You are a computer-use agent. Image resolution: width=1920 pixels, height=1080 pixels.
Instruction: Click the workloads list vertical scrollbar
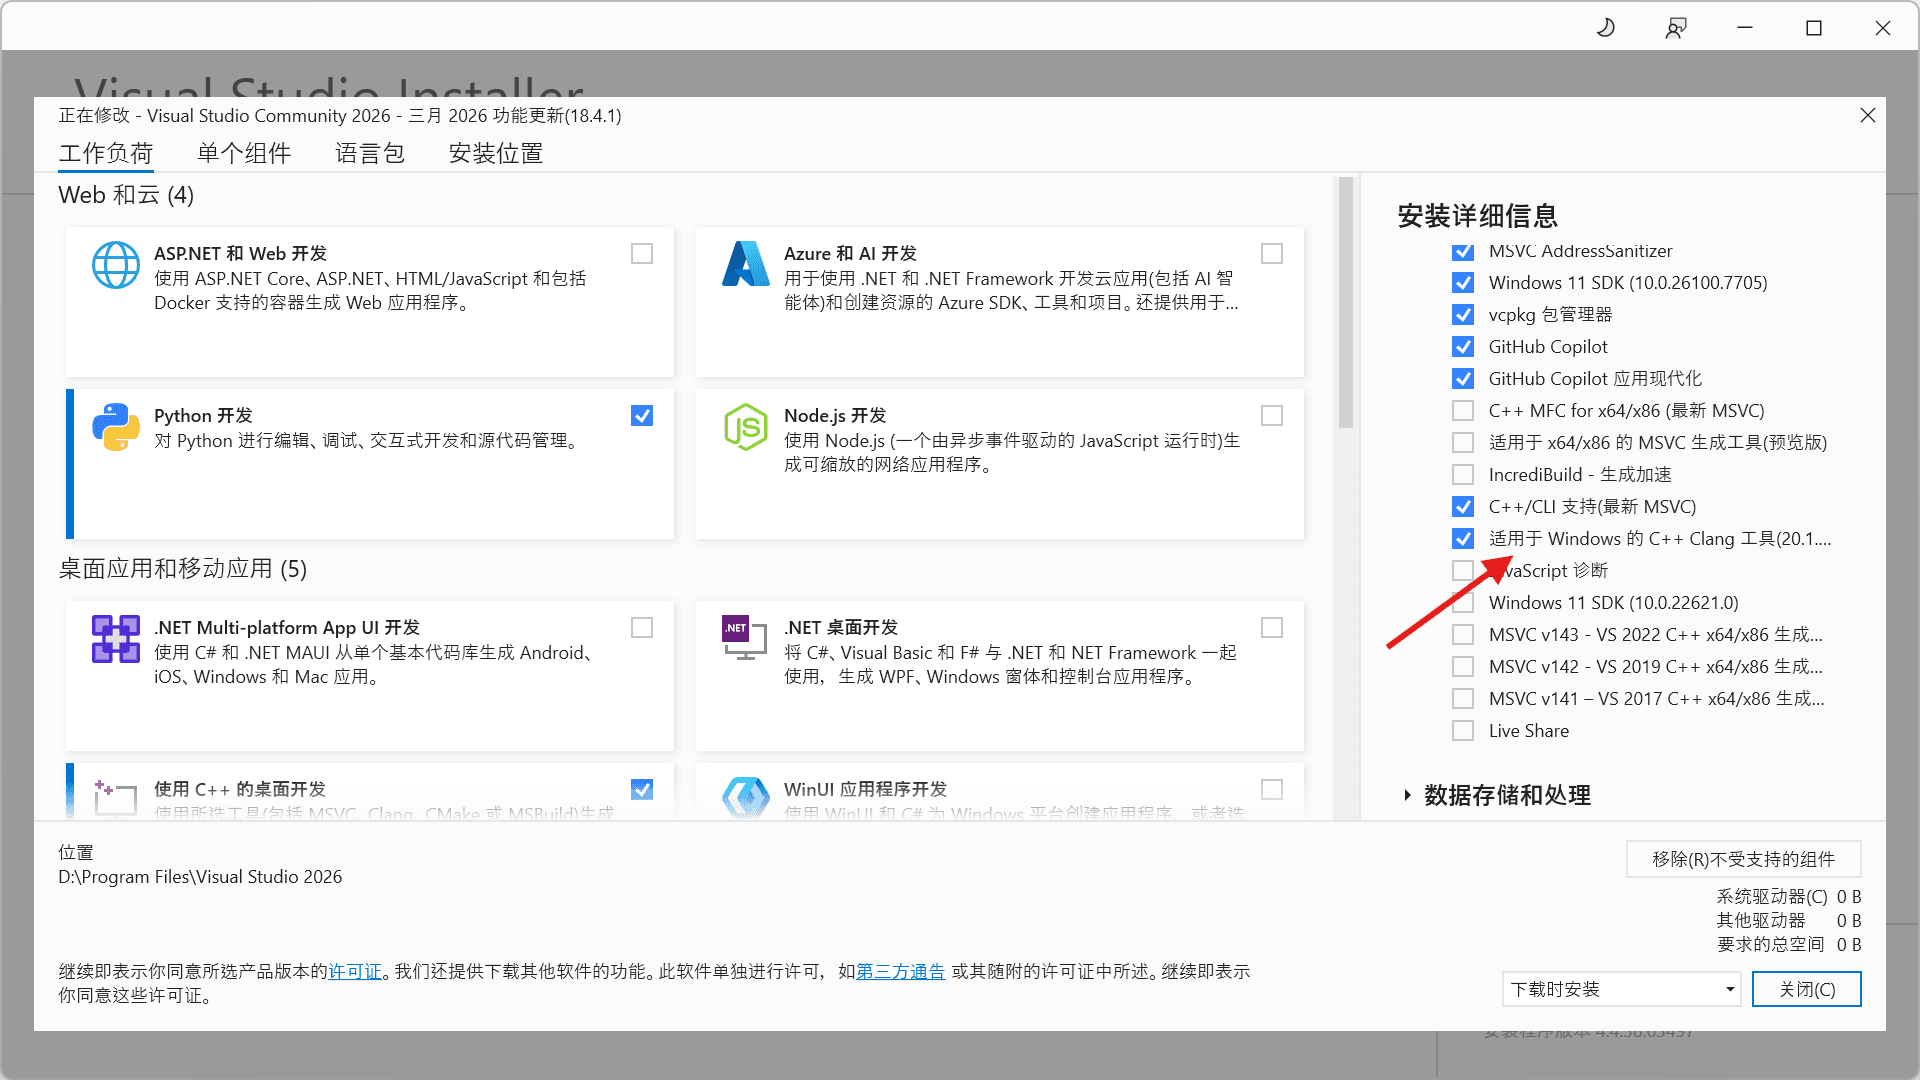point(1346,304)
